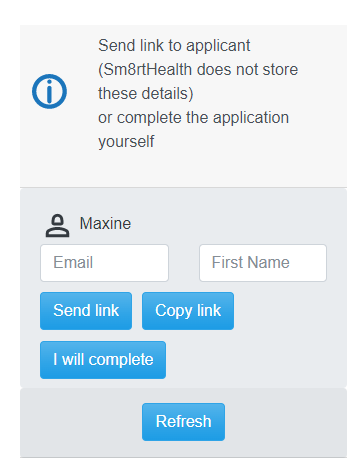Refresh the applicant list
364x472 pixels.
point(183,422)
